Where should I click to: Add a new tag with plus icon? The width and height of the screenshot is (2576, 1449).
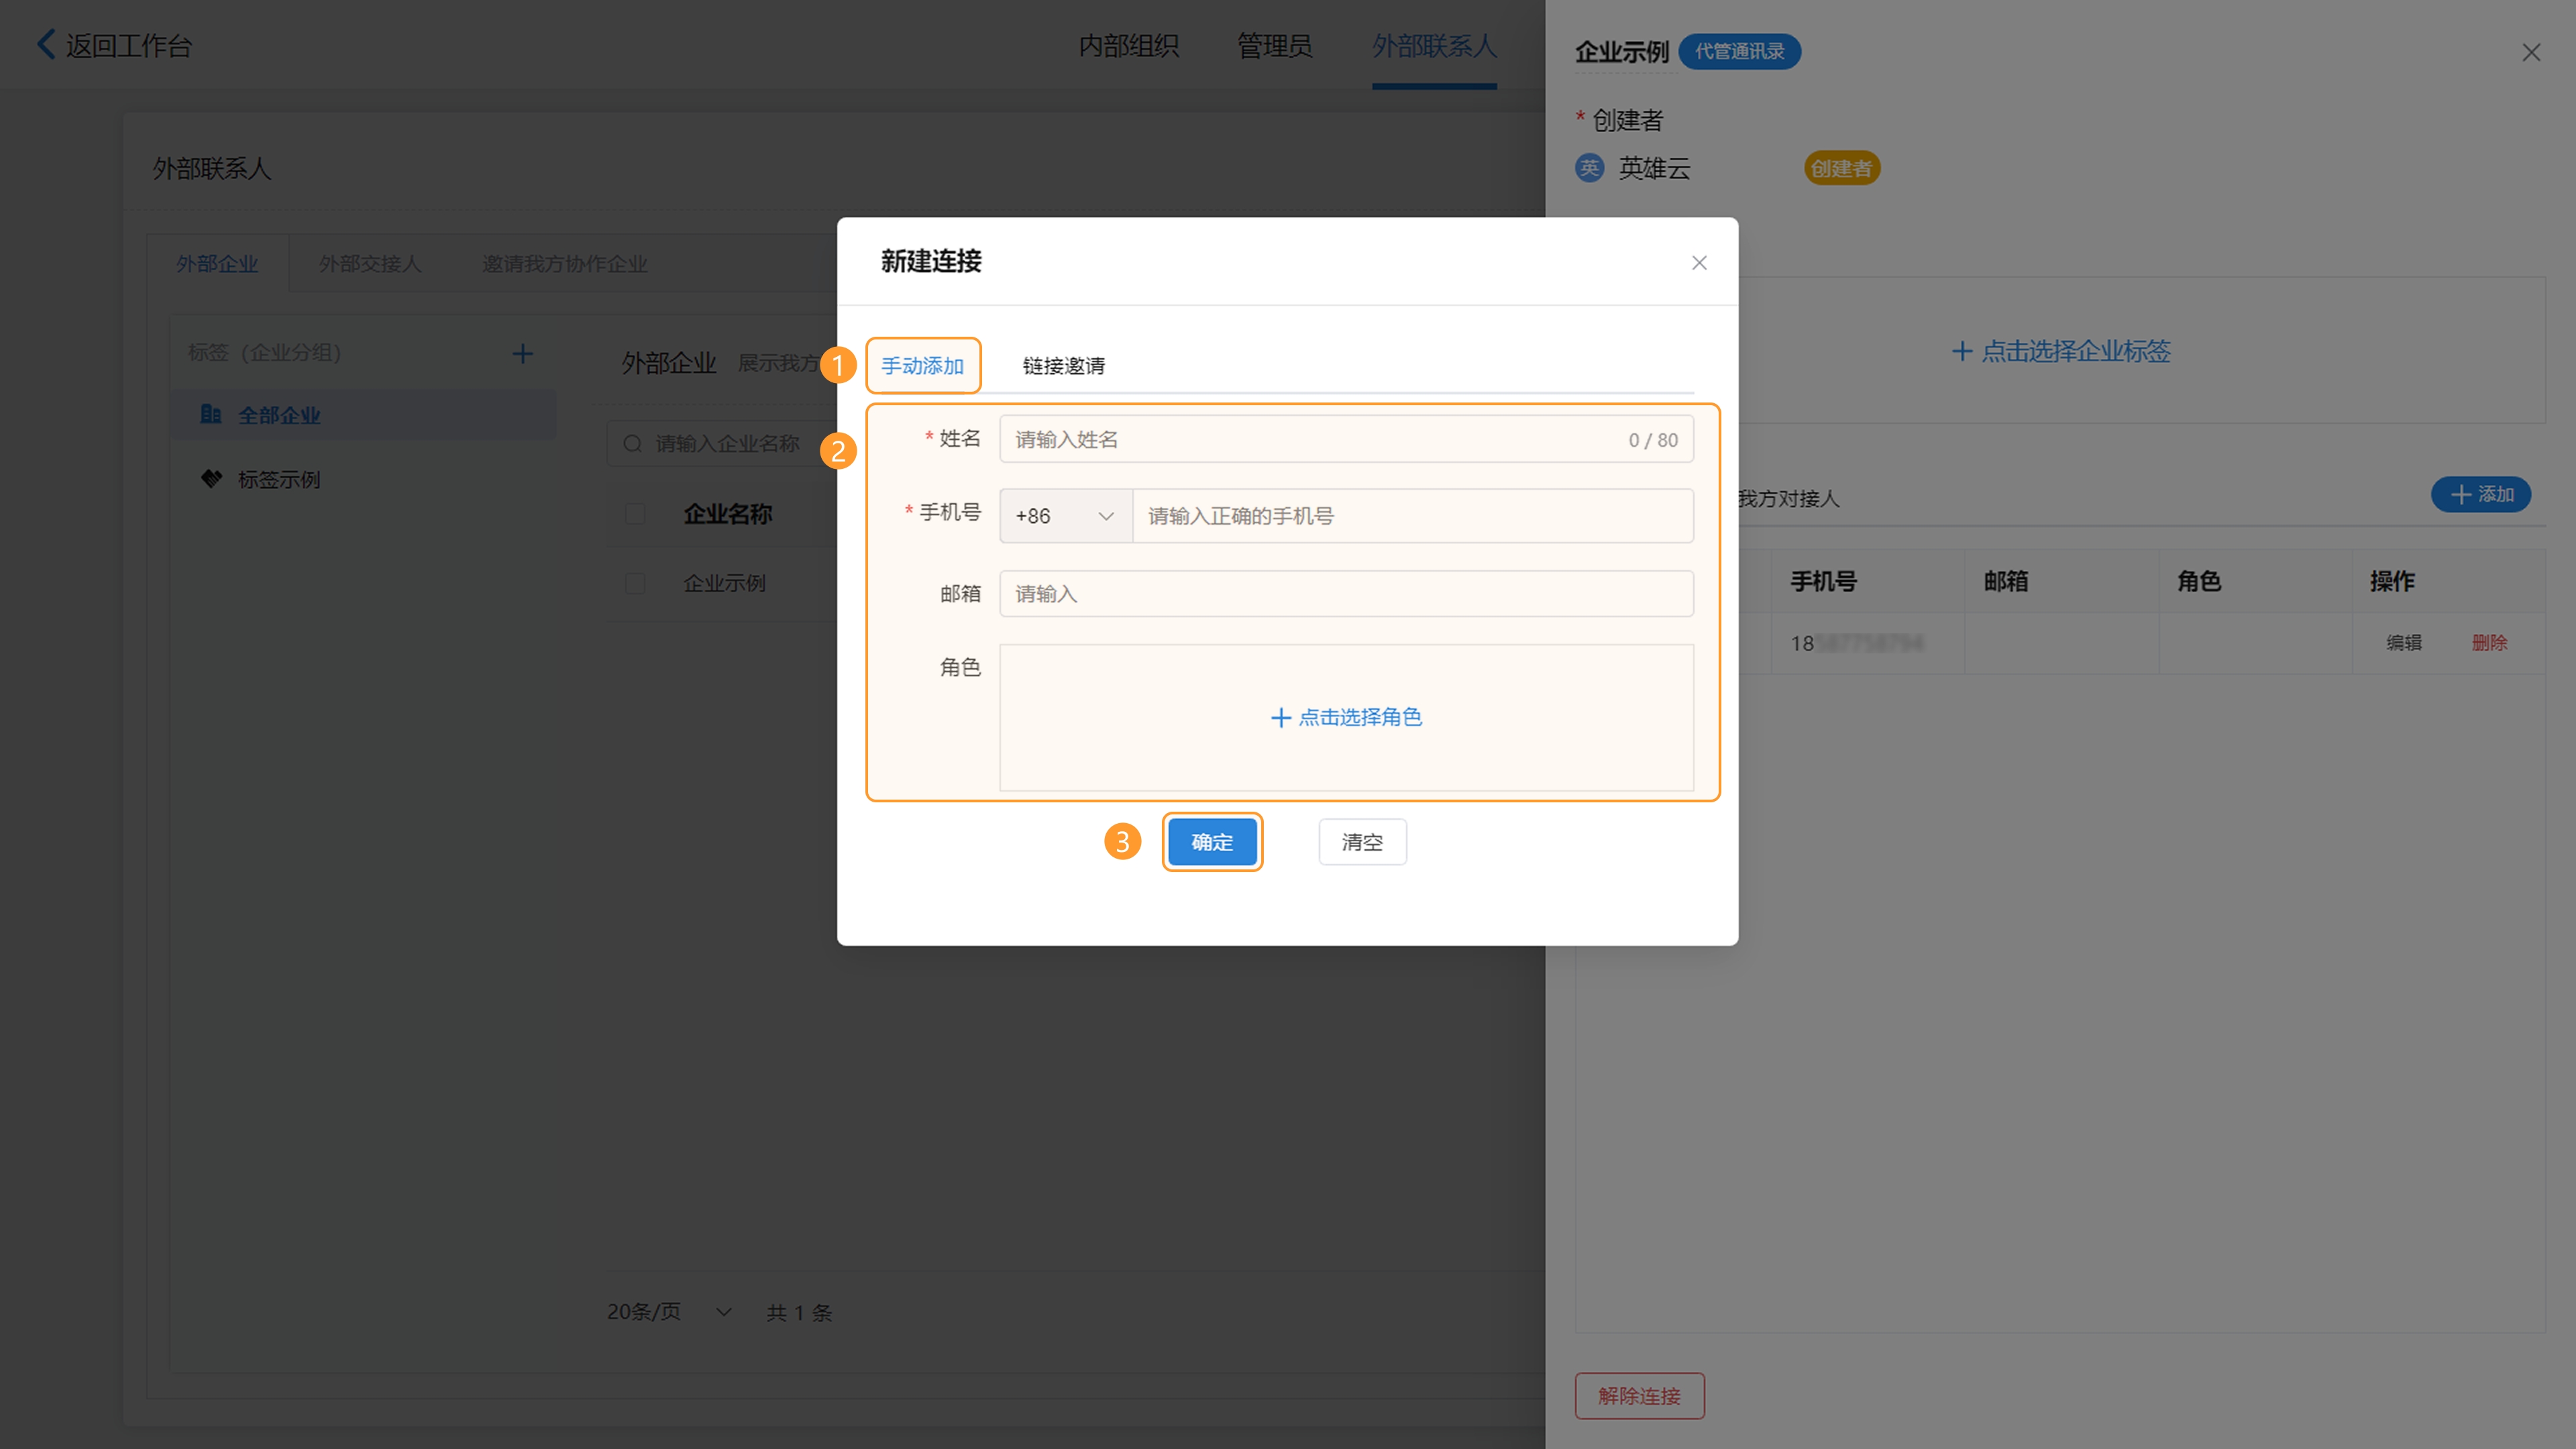522,354
